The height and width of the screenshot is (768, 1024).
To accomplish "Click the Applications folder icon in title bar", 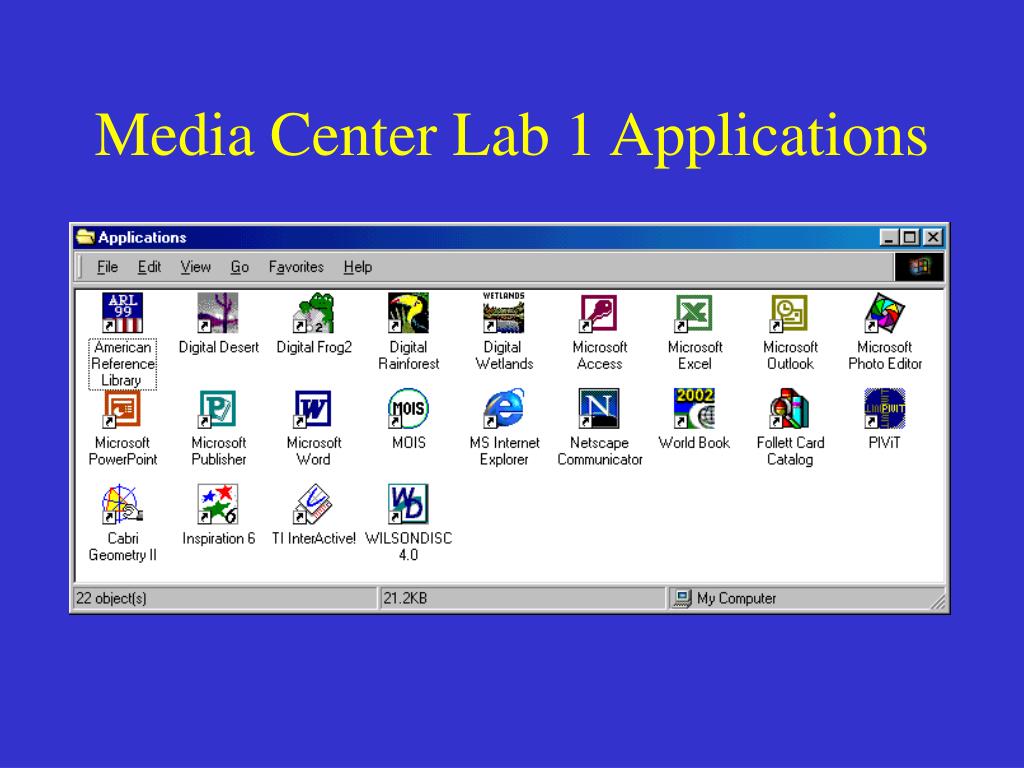I will click(x=86, y=236).
